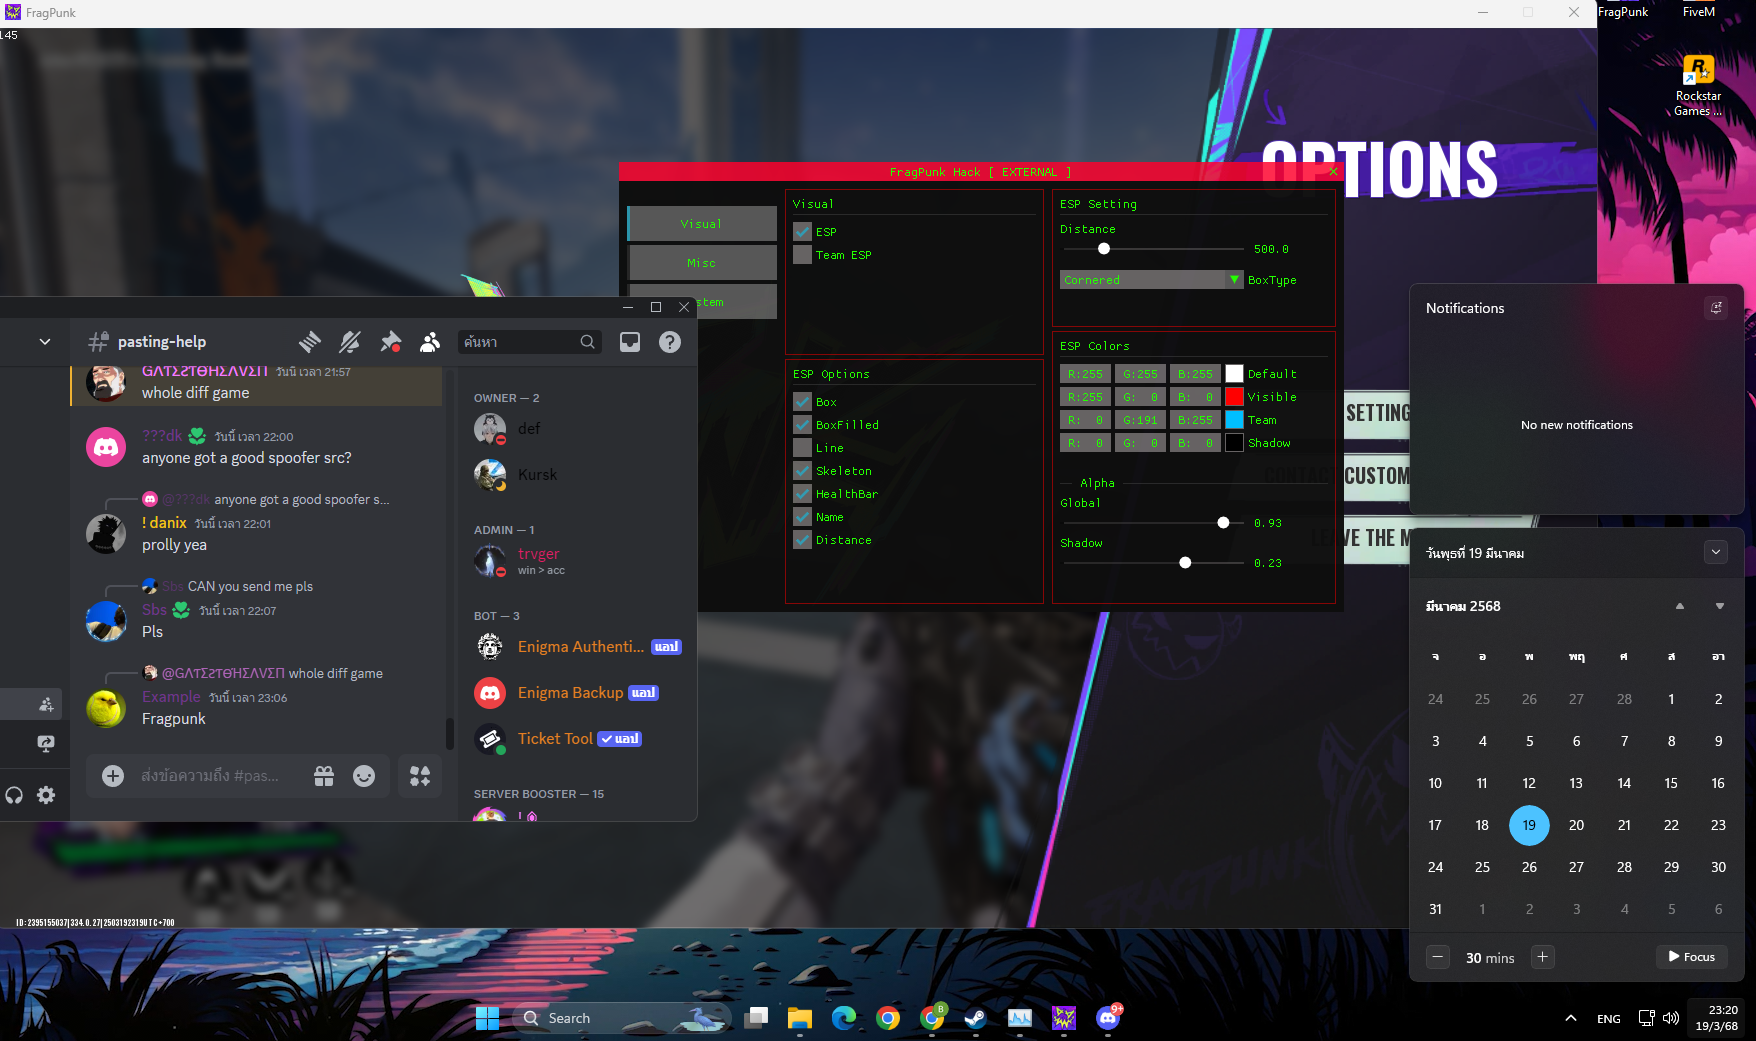Image resolution: width=1756 pixels, height=1041 pixels.
Task: Toggle Skeleton checkbox
Action: (x=802, y=471)
